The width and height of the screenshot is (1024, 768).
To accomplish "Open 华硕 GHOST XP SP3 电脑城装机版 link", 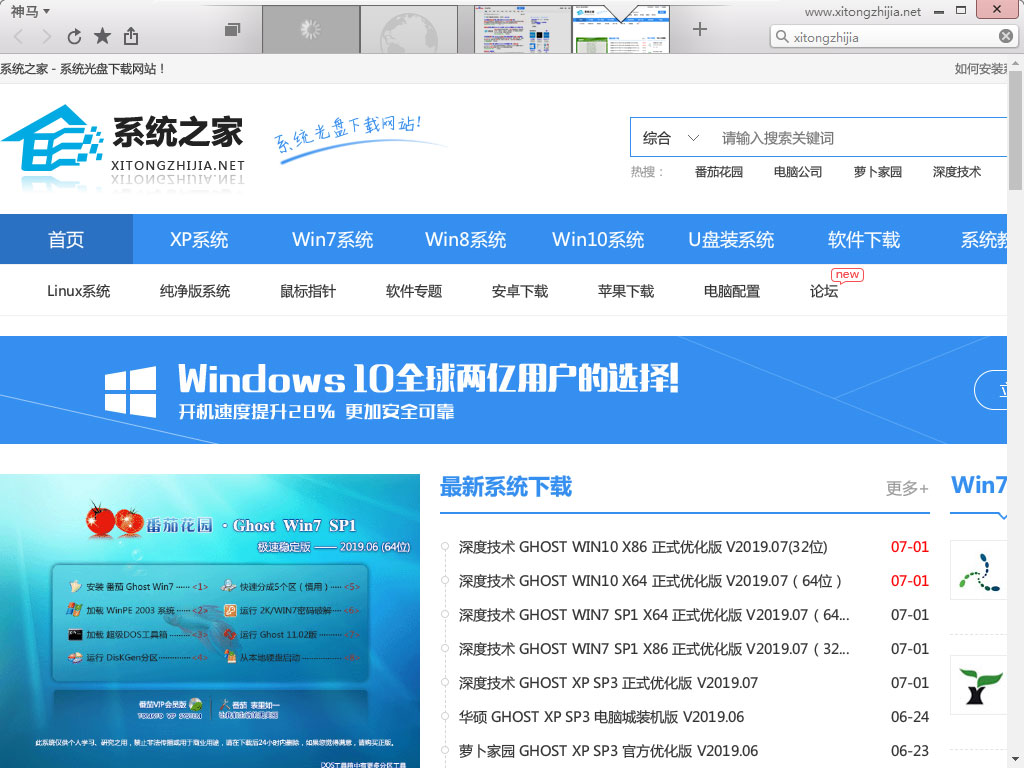I will (x=601, y=717).
